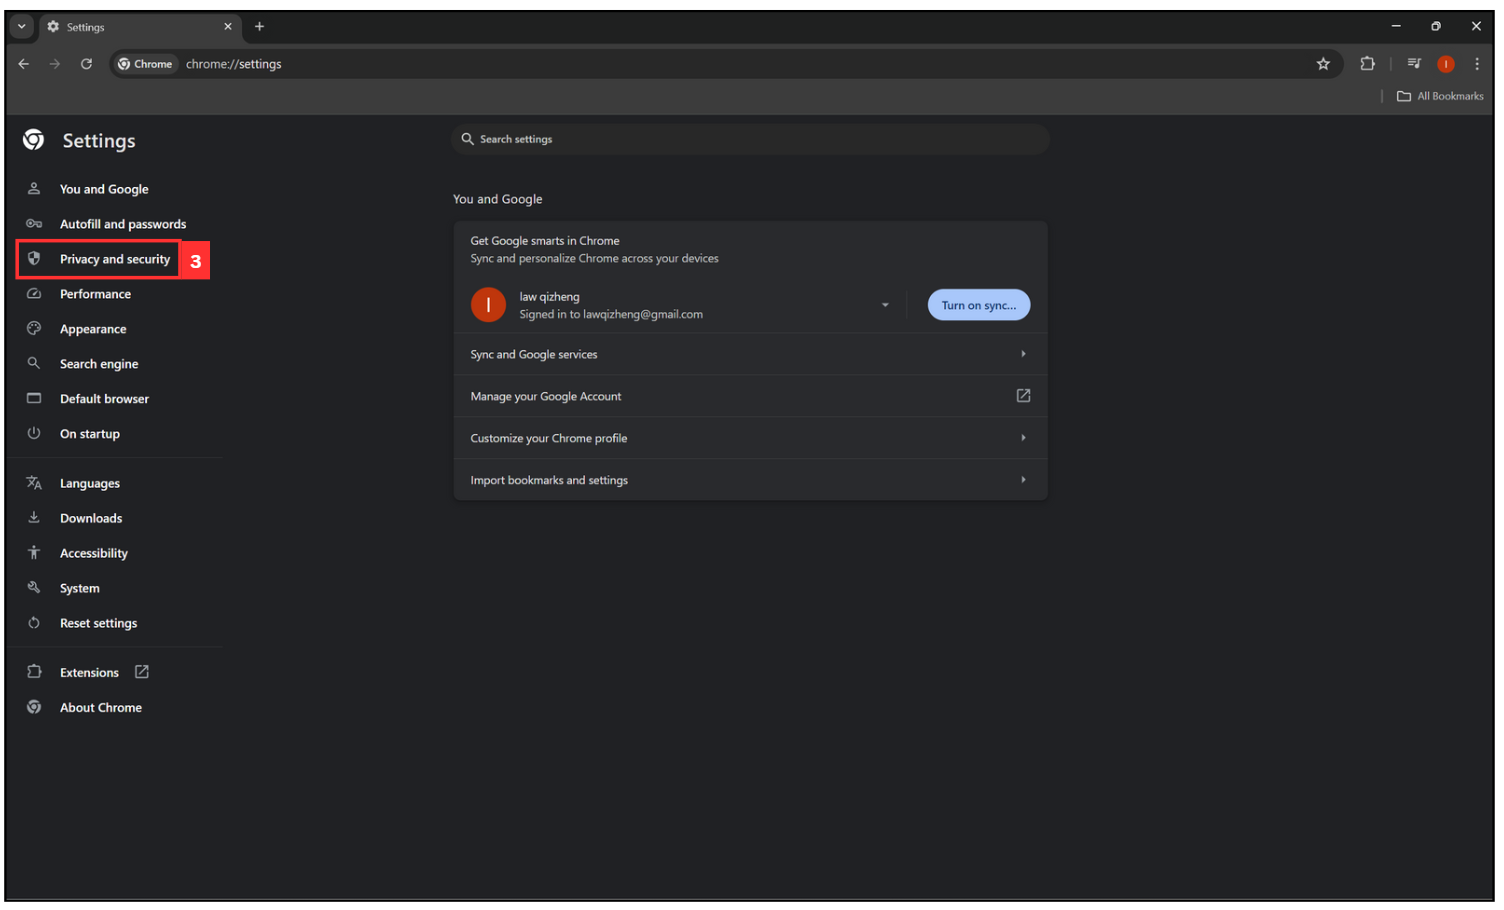Open Search engine settings
The image size is (1504, 910).
coord(99,363)
